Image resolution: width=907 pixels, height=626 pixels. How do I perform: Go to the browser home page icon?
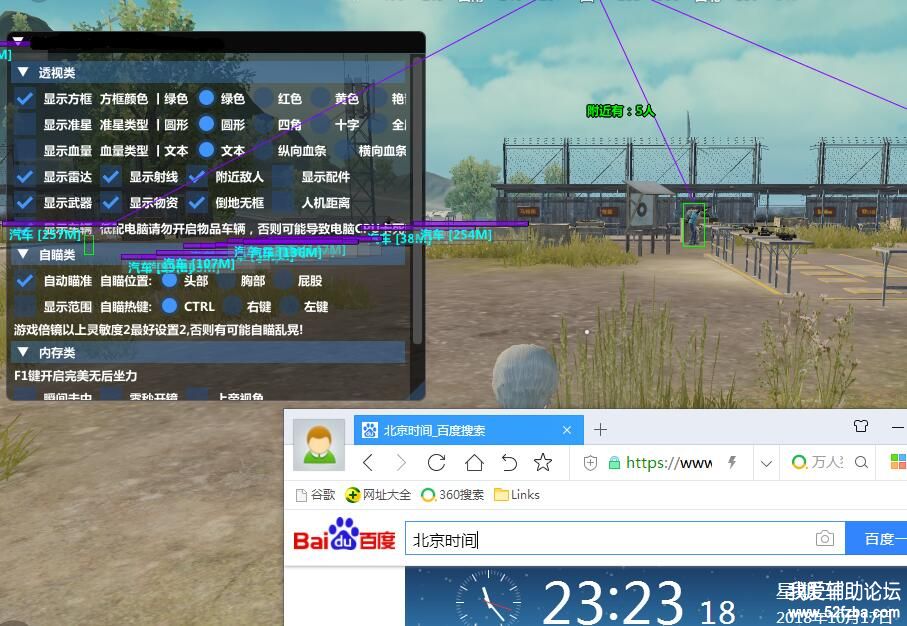473,462
